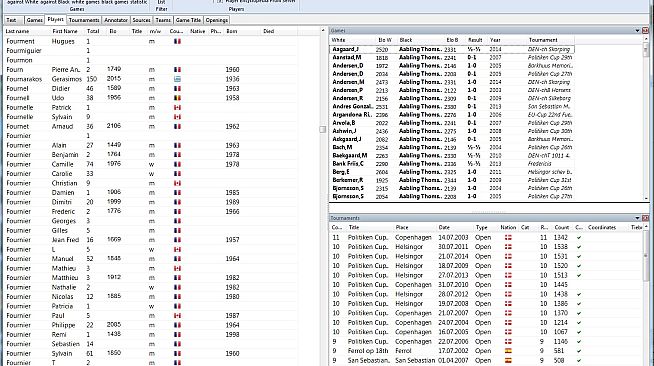
Task: Click the players list scroll-up arrow
Action: (322, 30)
